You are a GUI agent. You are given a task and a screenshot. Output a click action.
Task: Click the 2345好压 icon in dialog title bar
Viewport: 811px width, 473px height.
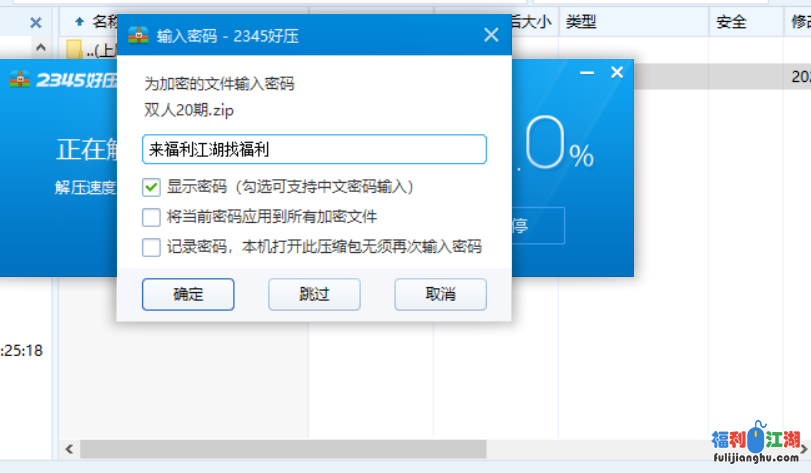tap(139, 35)
